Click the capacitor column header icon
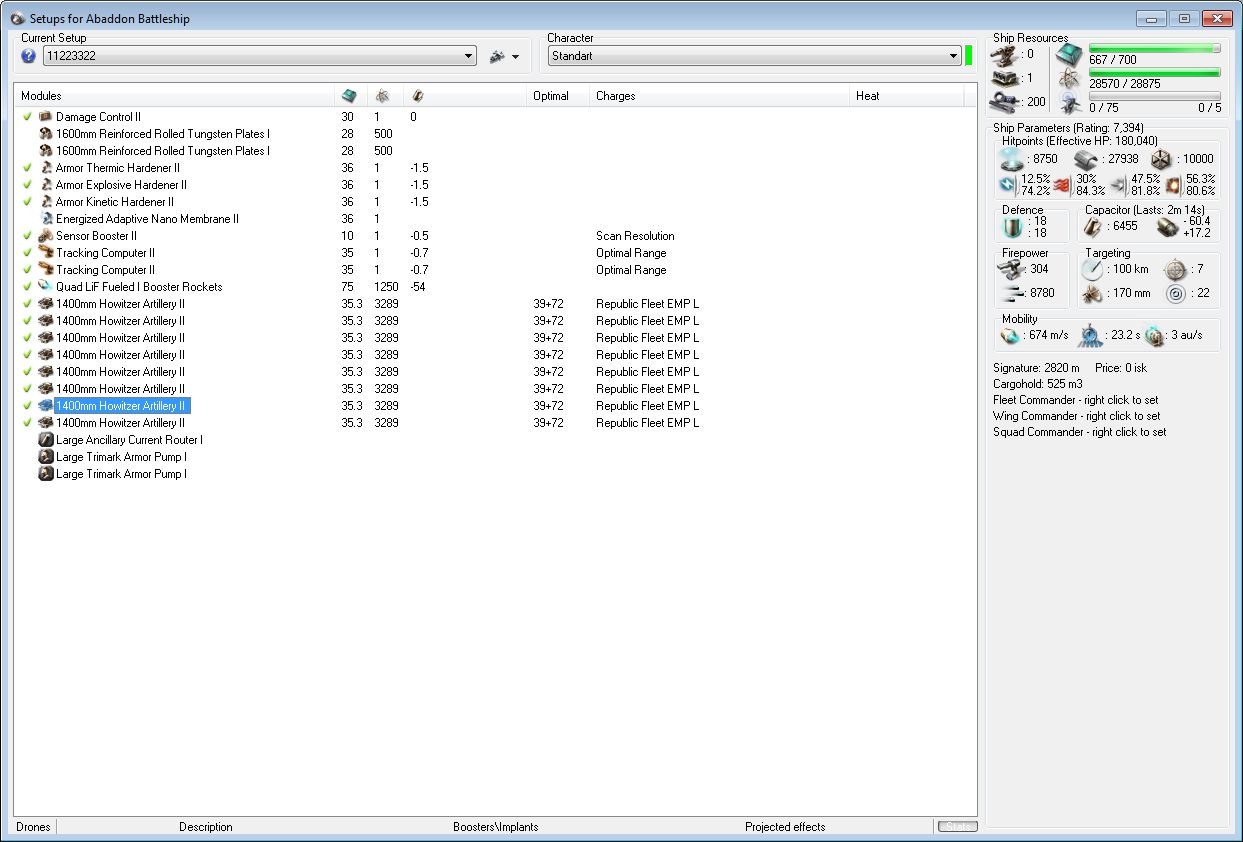The width and height of the screenshot is (1243, 842). 417,96
